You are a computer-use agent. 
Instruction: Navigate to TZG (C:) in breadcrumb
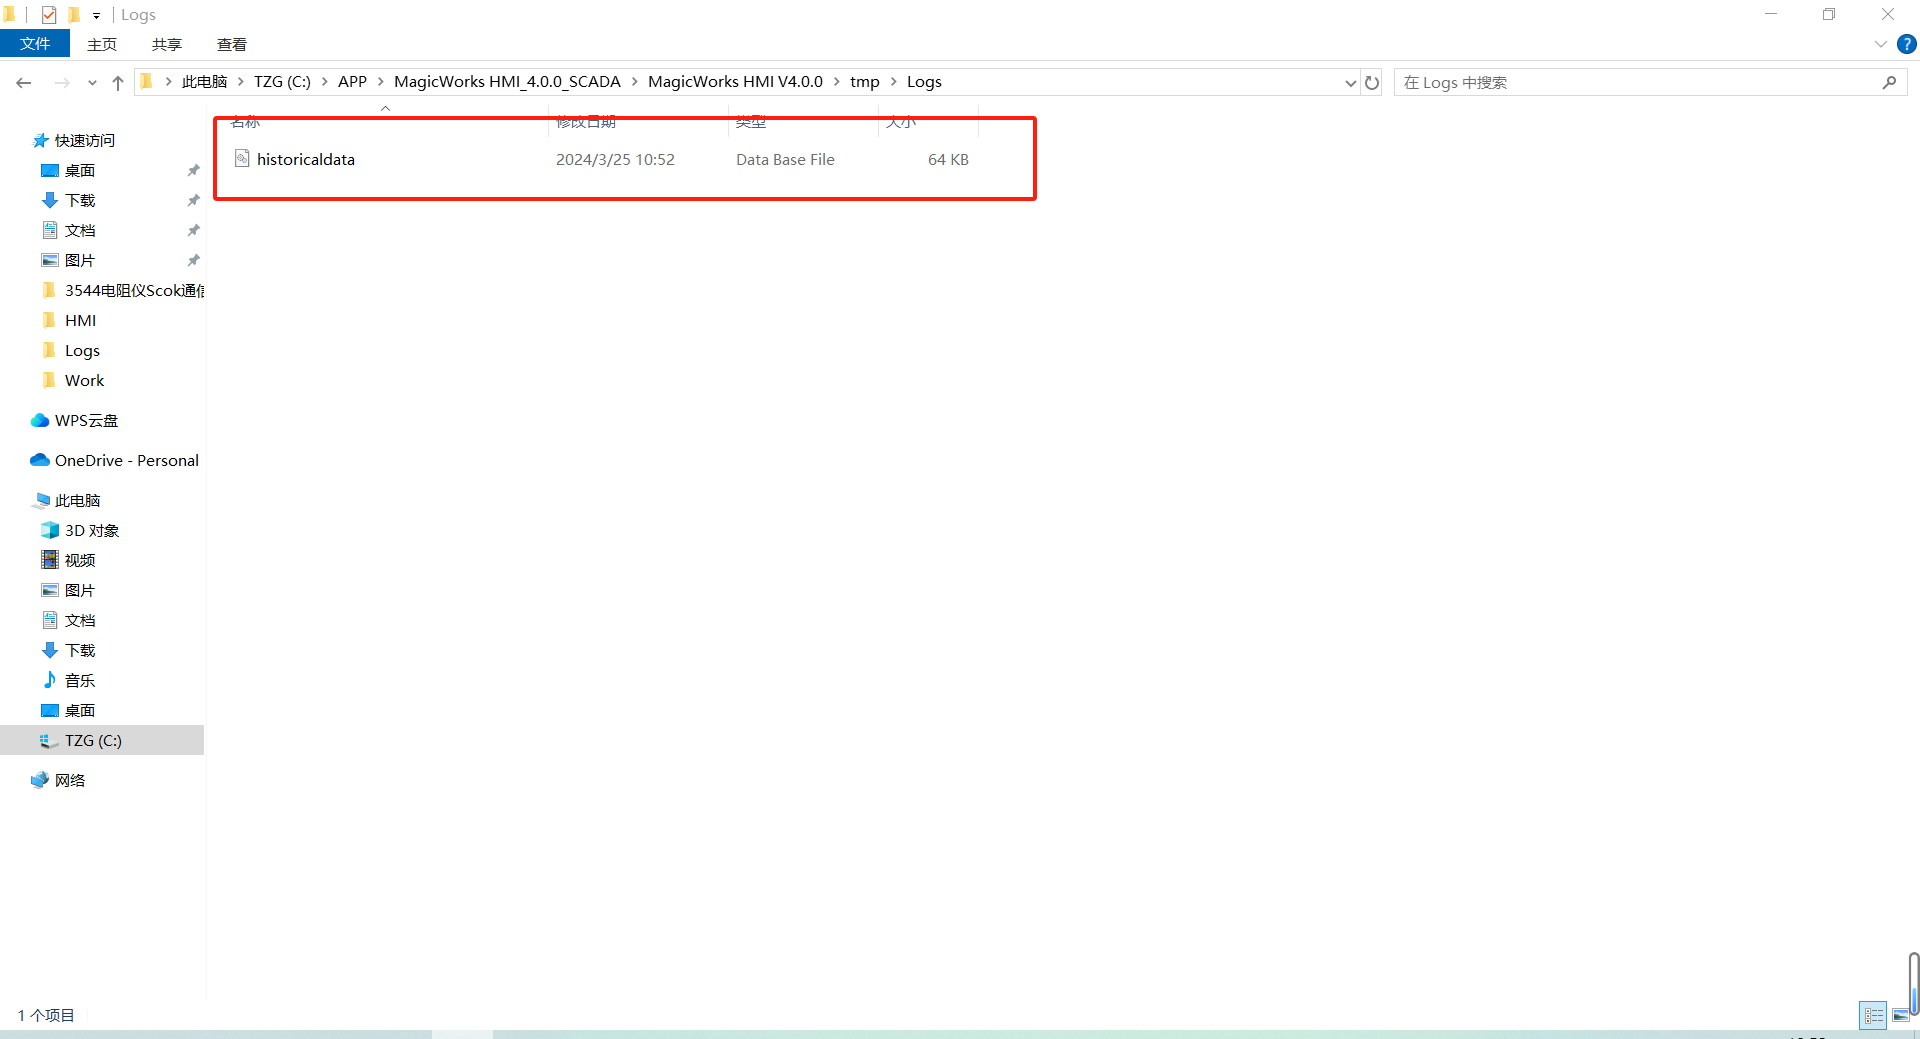click(x=282, y=82)
